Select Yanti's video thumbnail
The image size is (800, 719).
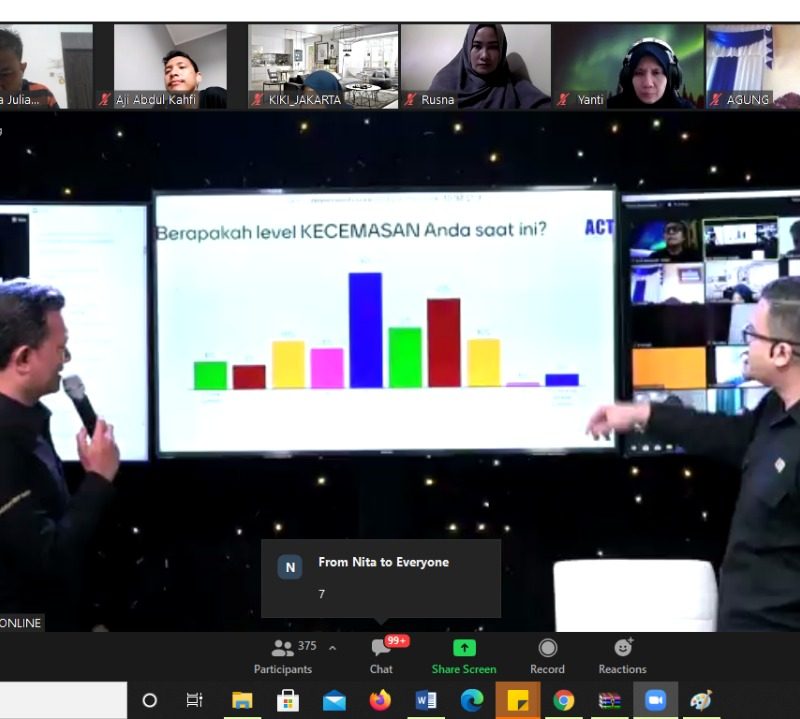point(628,66)
